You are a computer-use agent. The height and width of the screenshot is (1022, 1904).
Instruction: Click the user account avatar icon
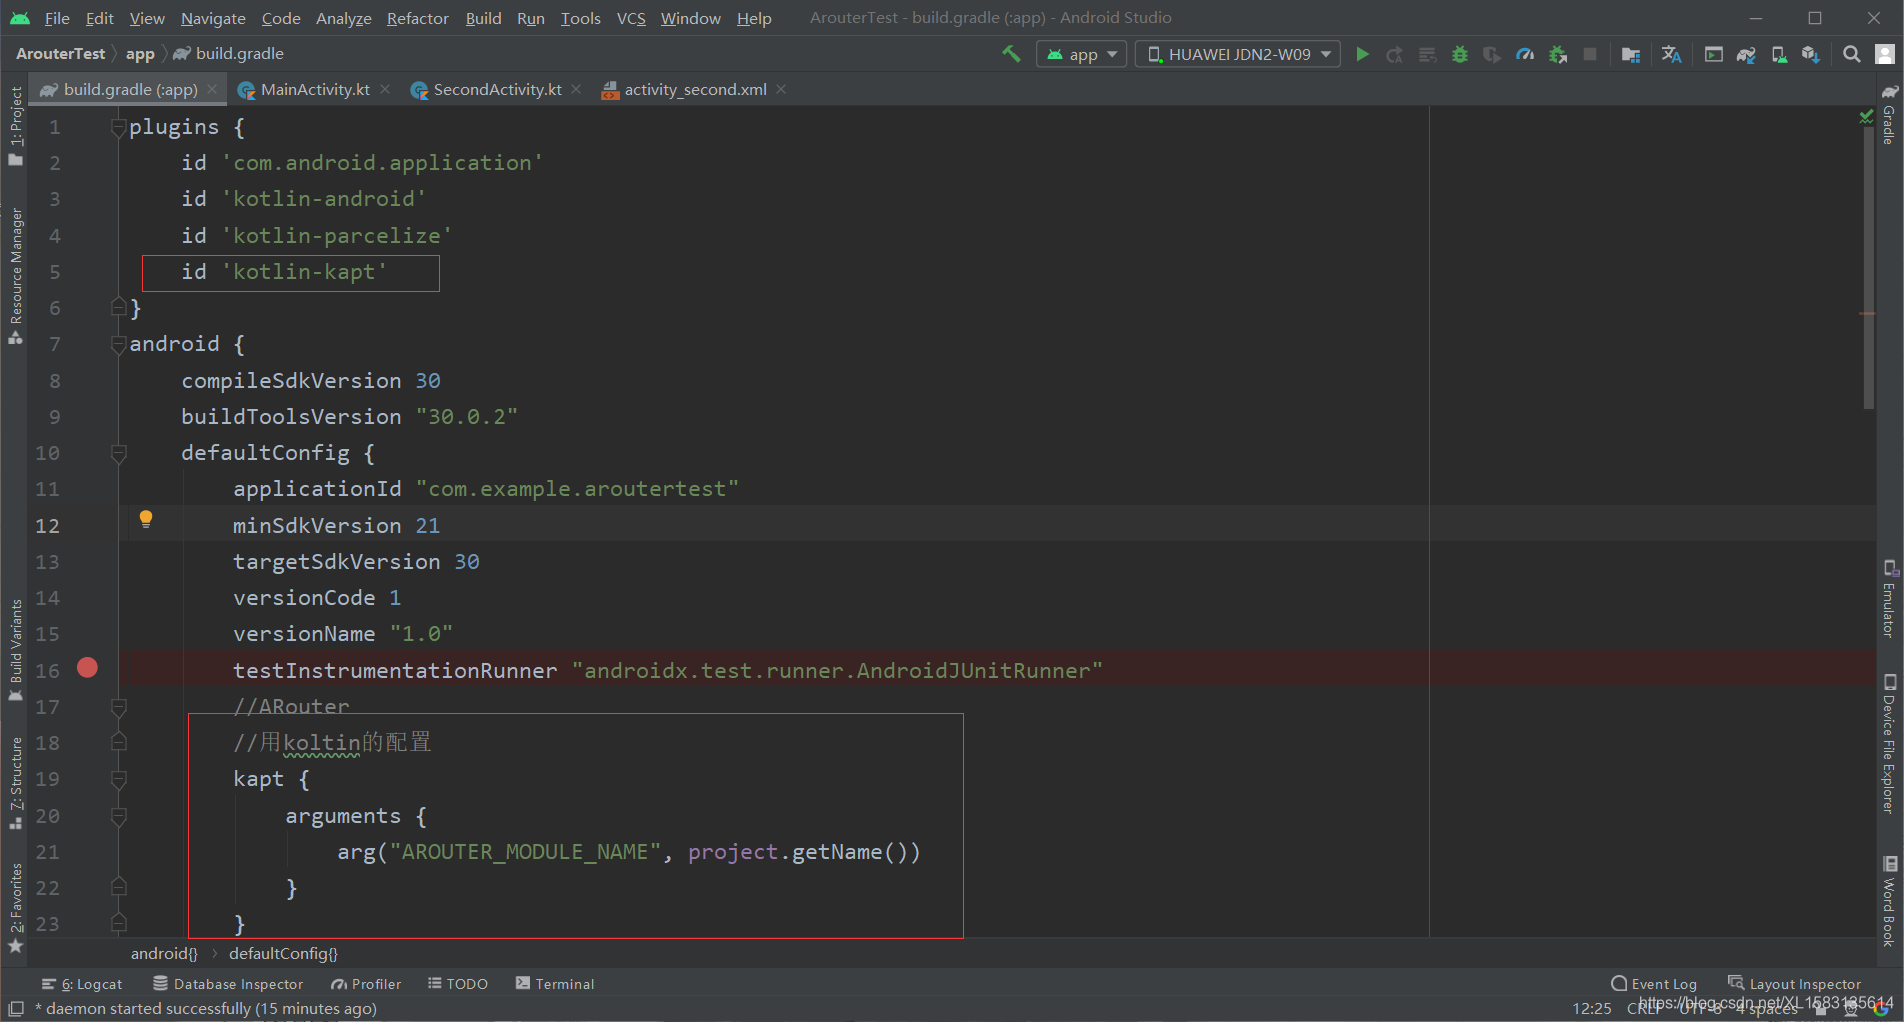(1885, 54)
